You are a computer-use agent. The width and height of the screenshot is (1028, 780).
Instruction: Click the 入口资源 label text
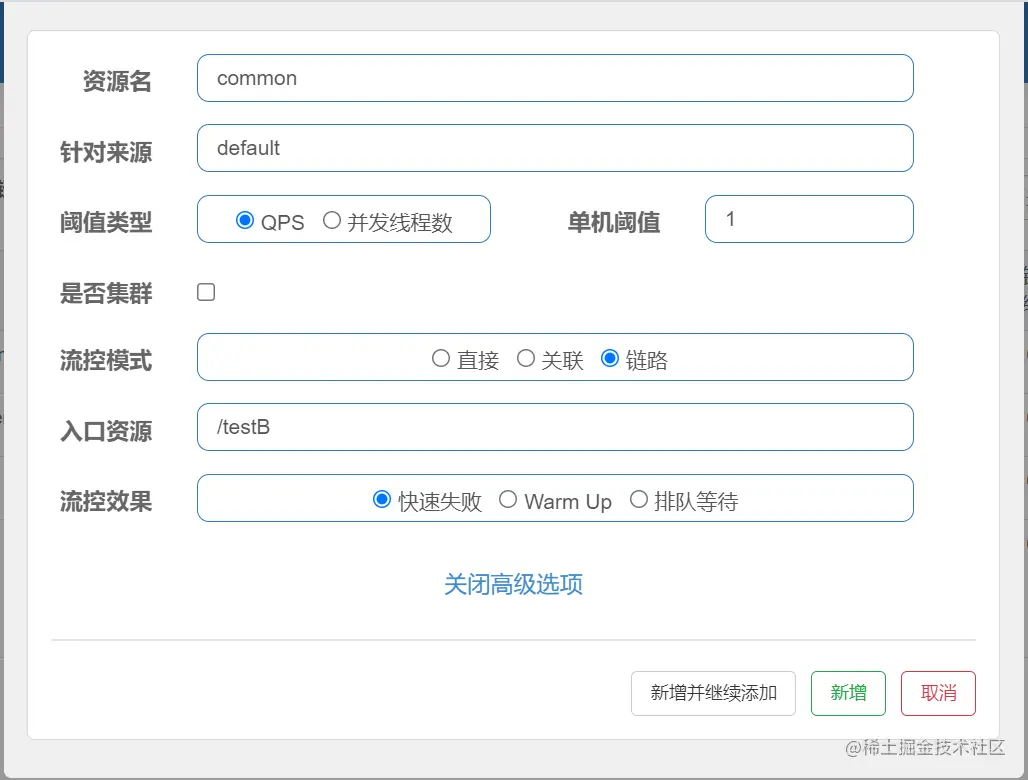pyautogui.click(x=106, y=431)
